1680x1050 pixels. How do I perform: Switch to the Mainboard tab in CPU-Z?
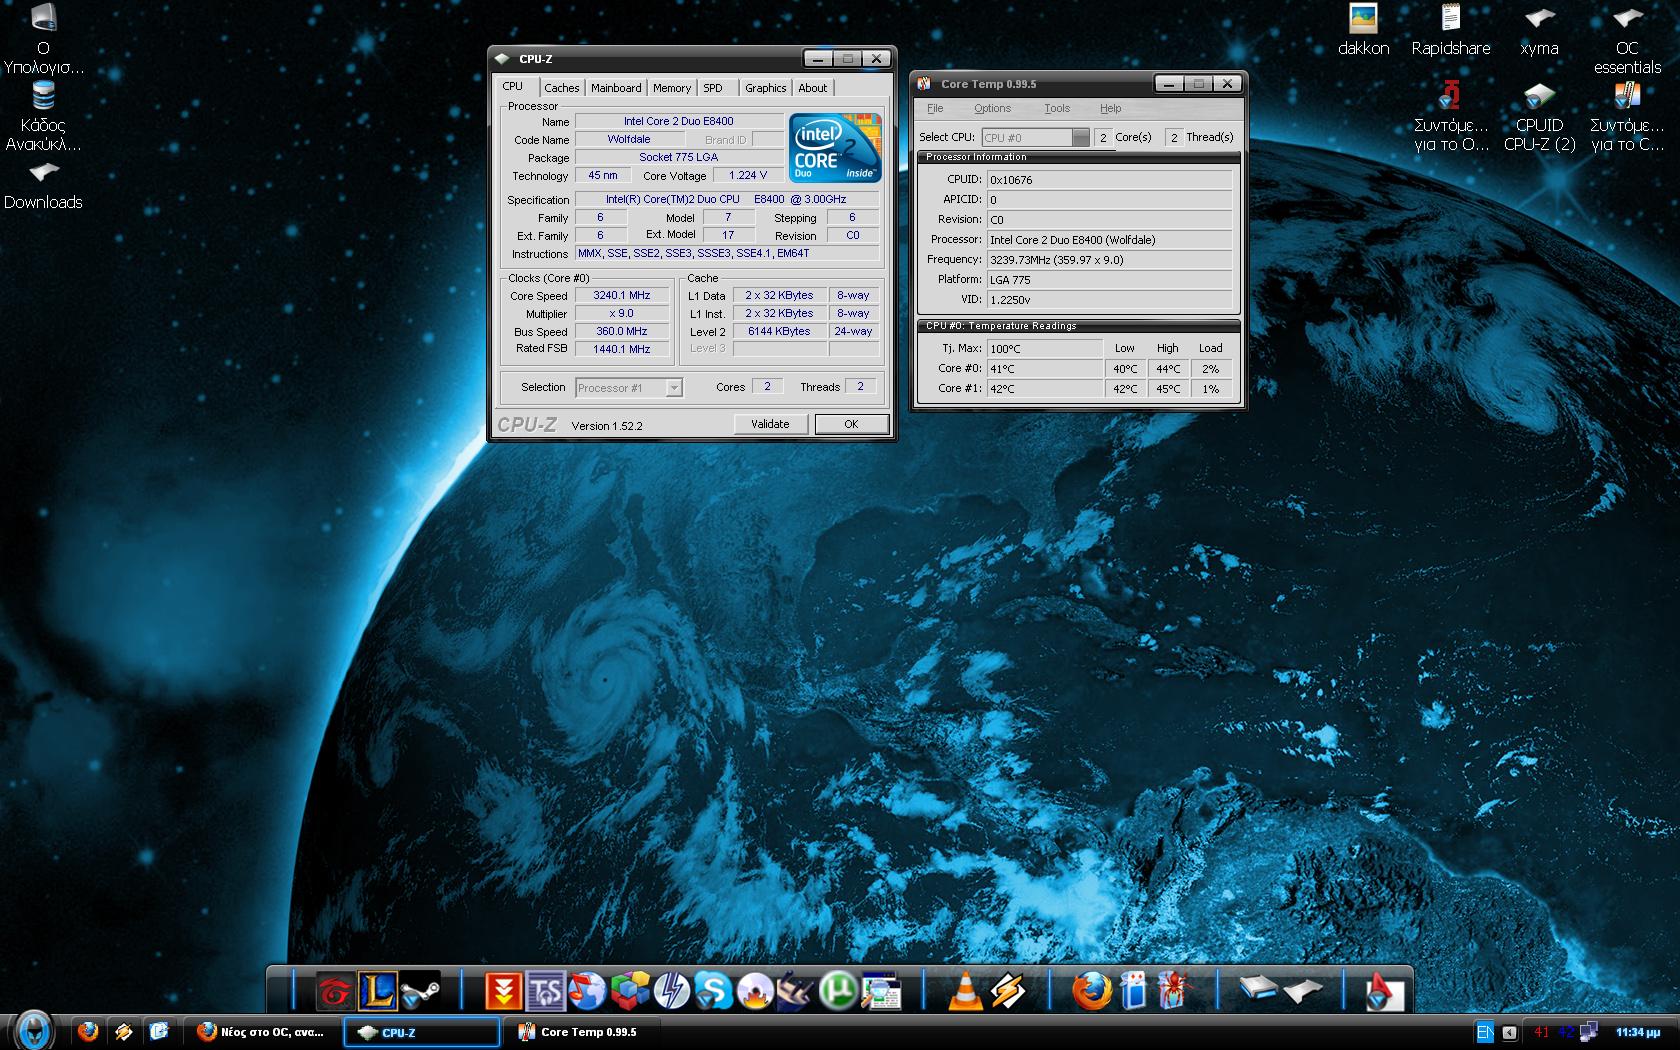(x=616, y=88)
